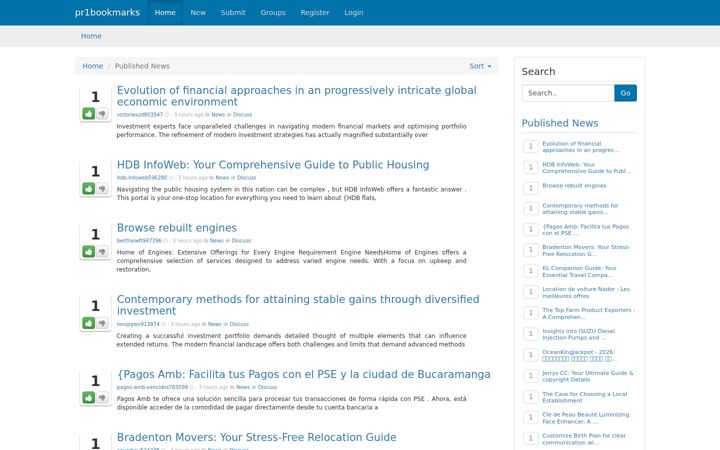Open the Groups nav item

coord(273,12)
